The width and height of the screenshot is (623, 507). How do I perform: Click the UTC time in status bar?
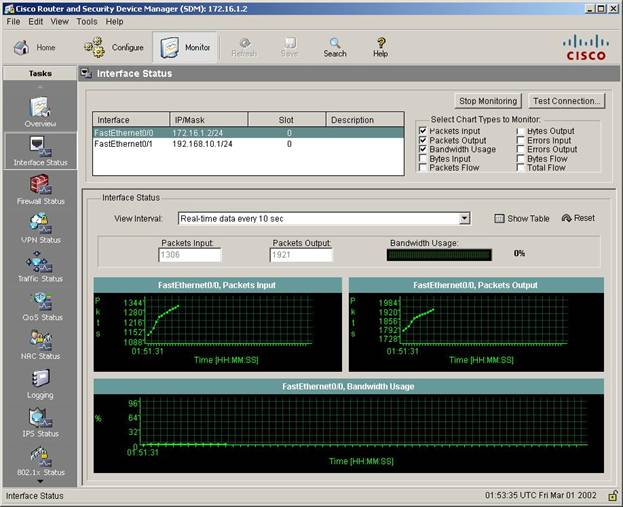point(540,495)
